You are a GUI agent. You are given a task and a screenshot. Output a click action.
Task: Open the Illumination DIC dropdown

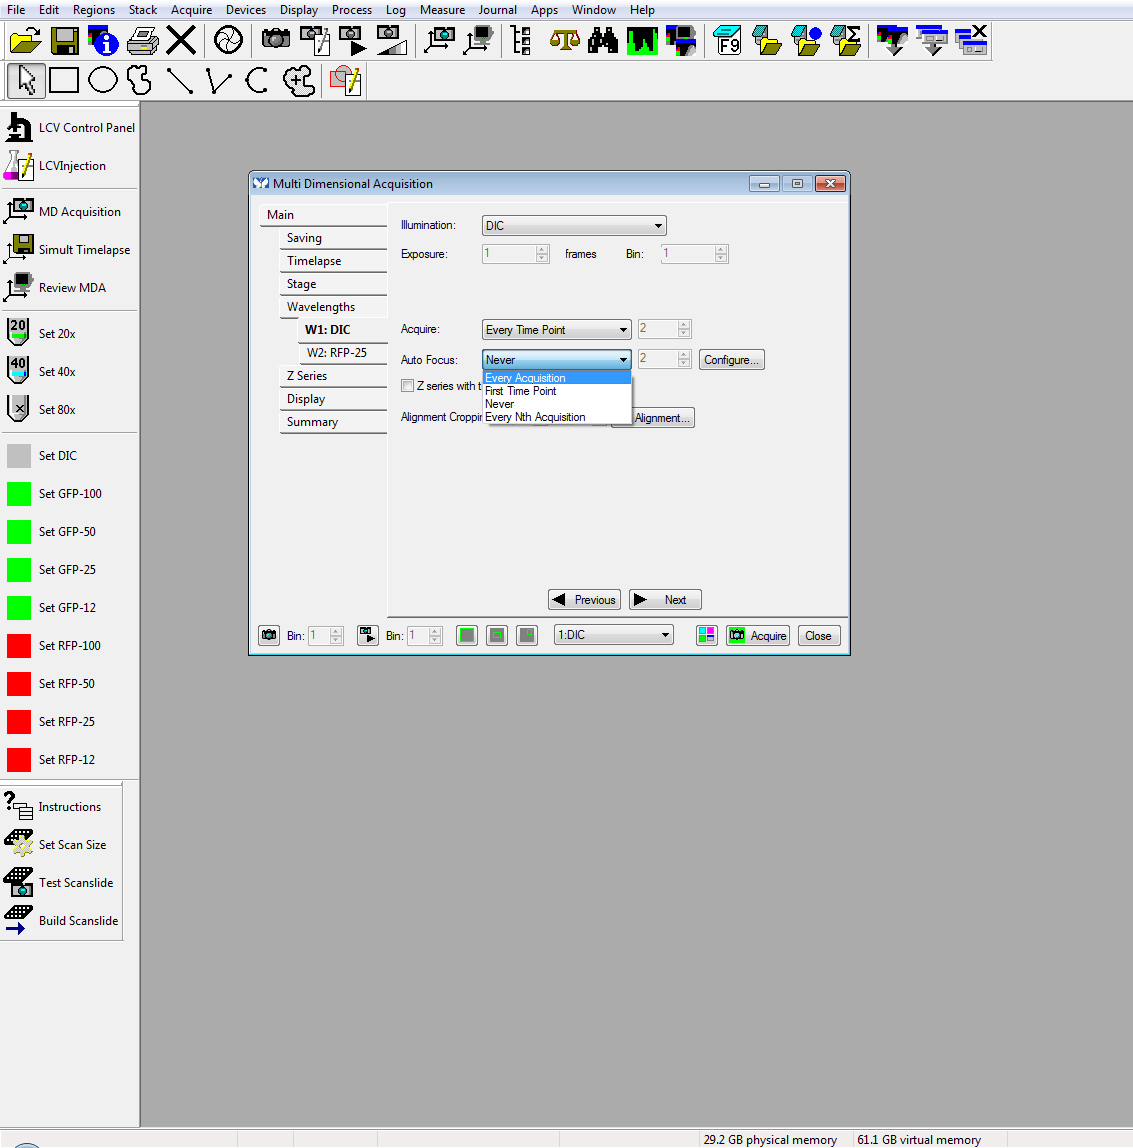coord(573,226)
